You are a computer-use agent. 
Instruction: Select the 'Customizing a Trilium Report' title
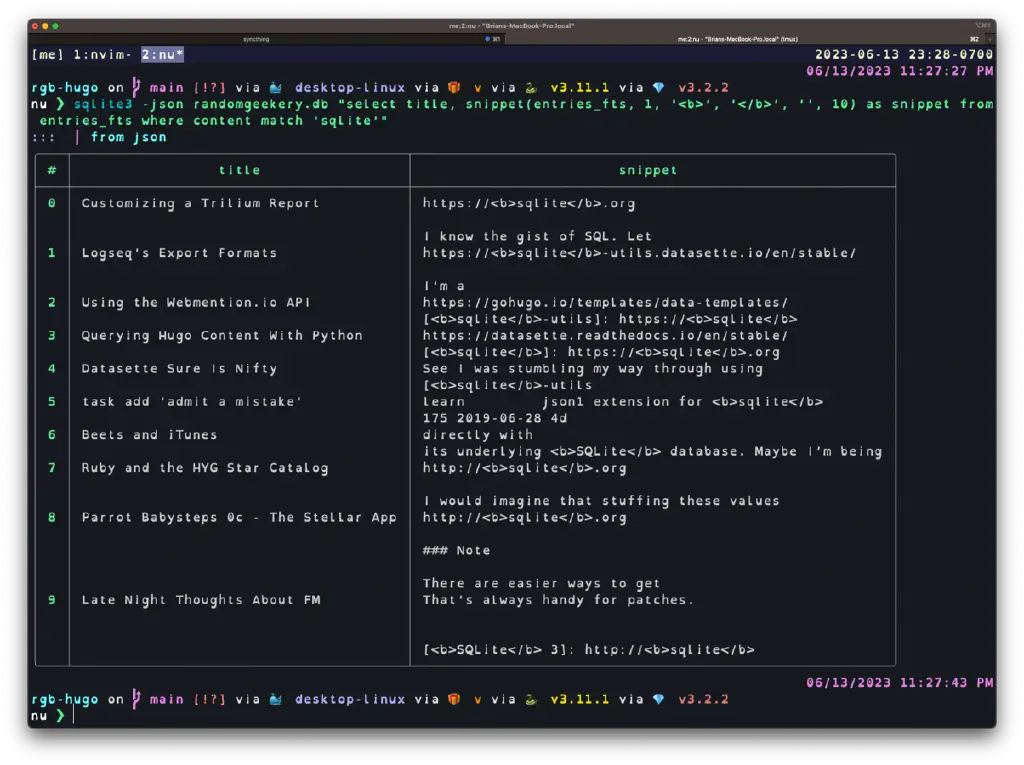tap(200, 203)
